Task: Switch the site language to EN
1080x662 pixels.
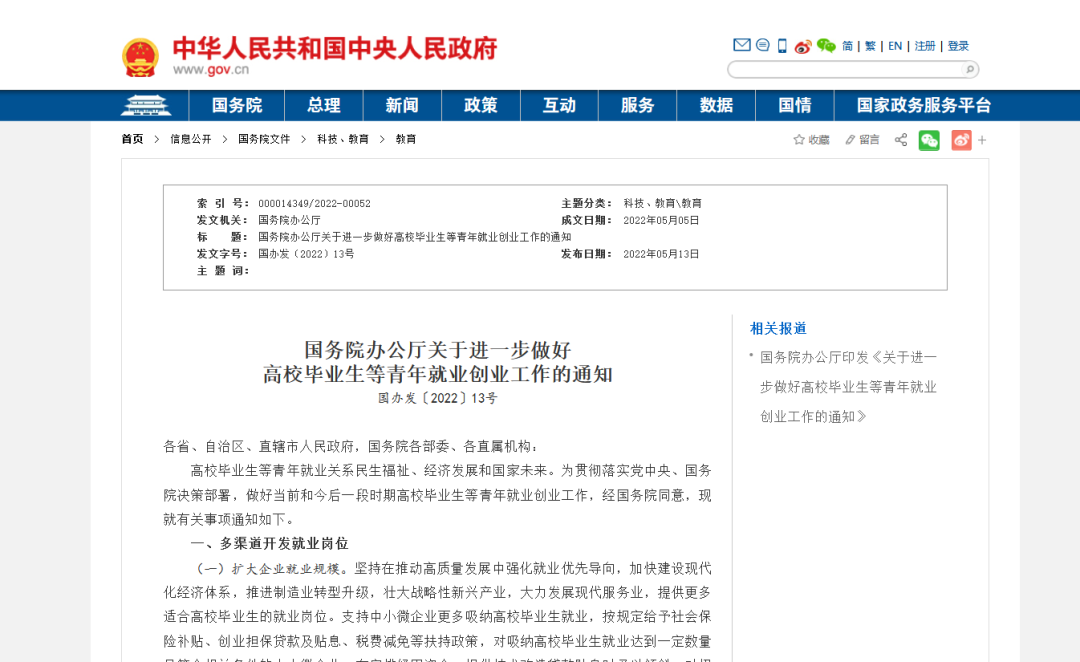Action: pyautogui.click(x=894, y=45)
